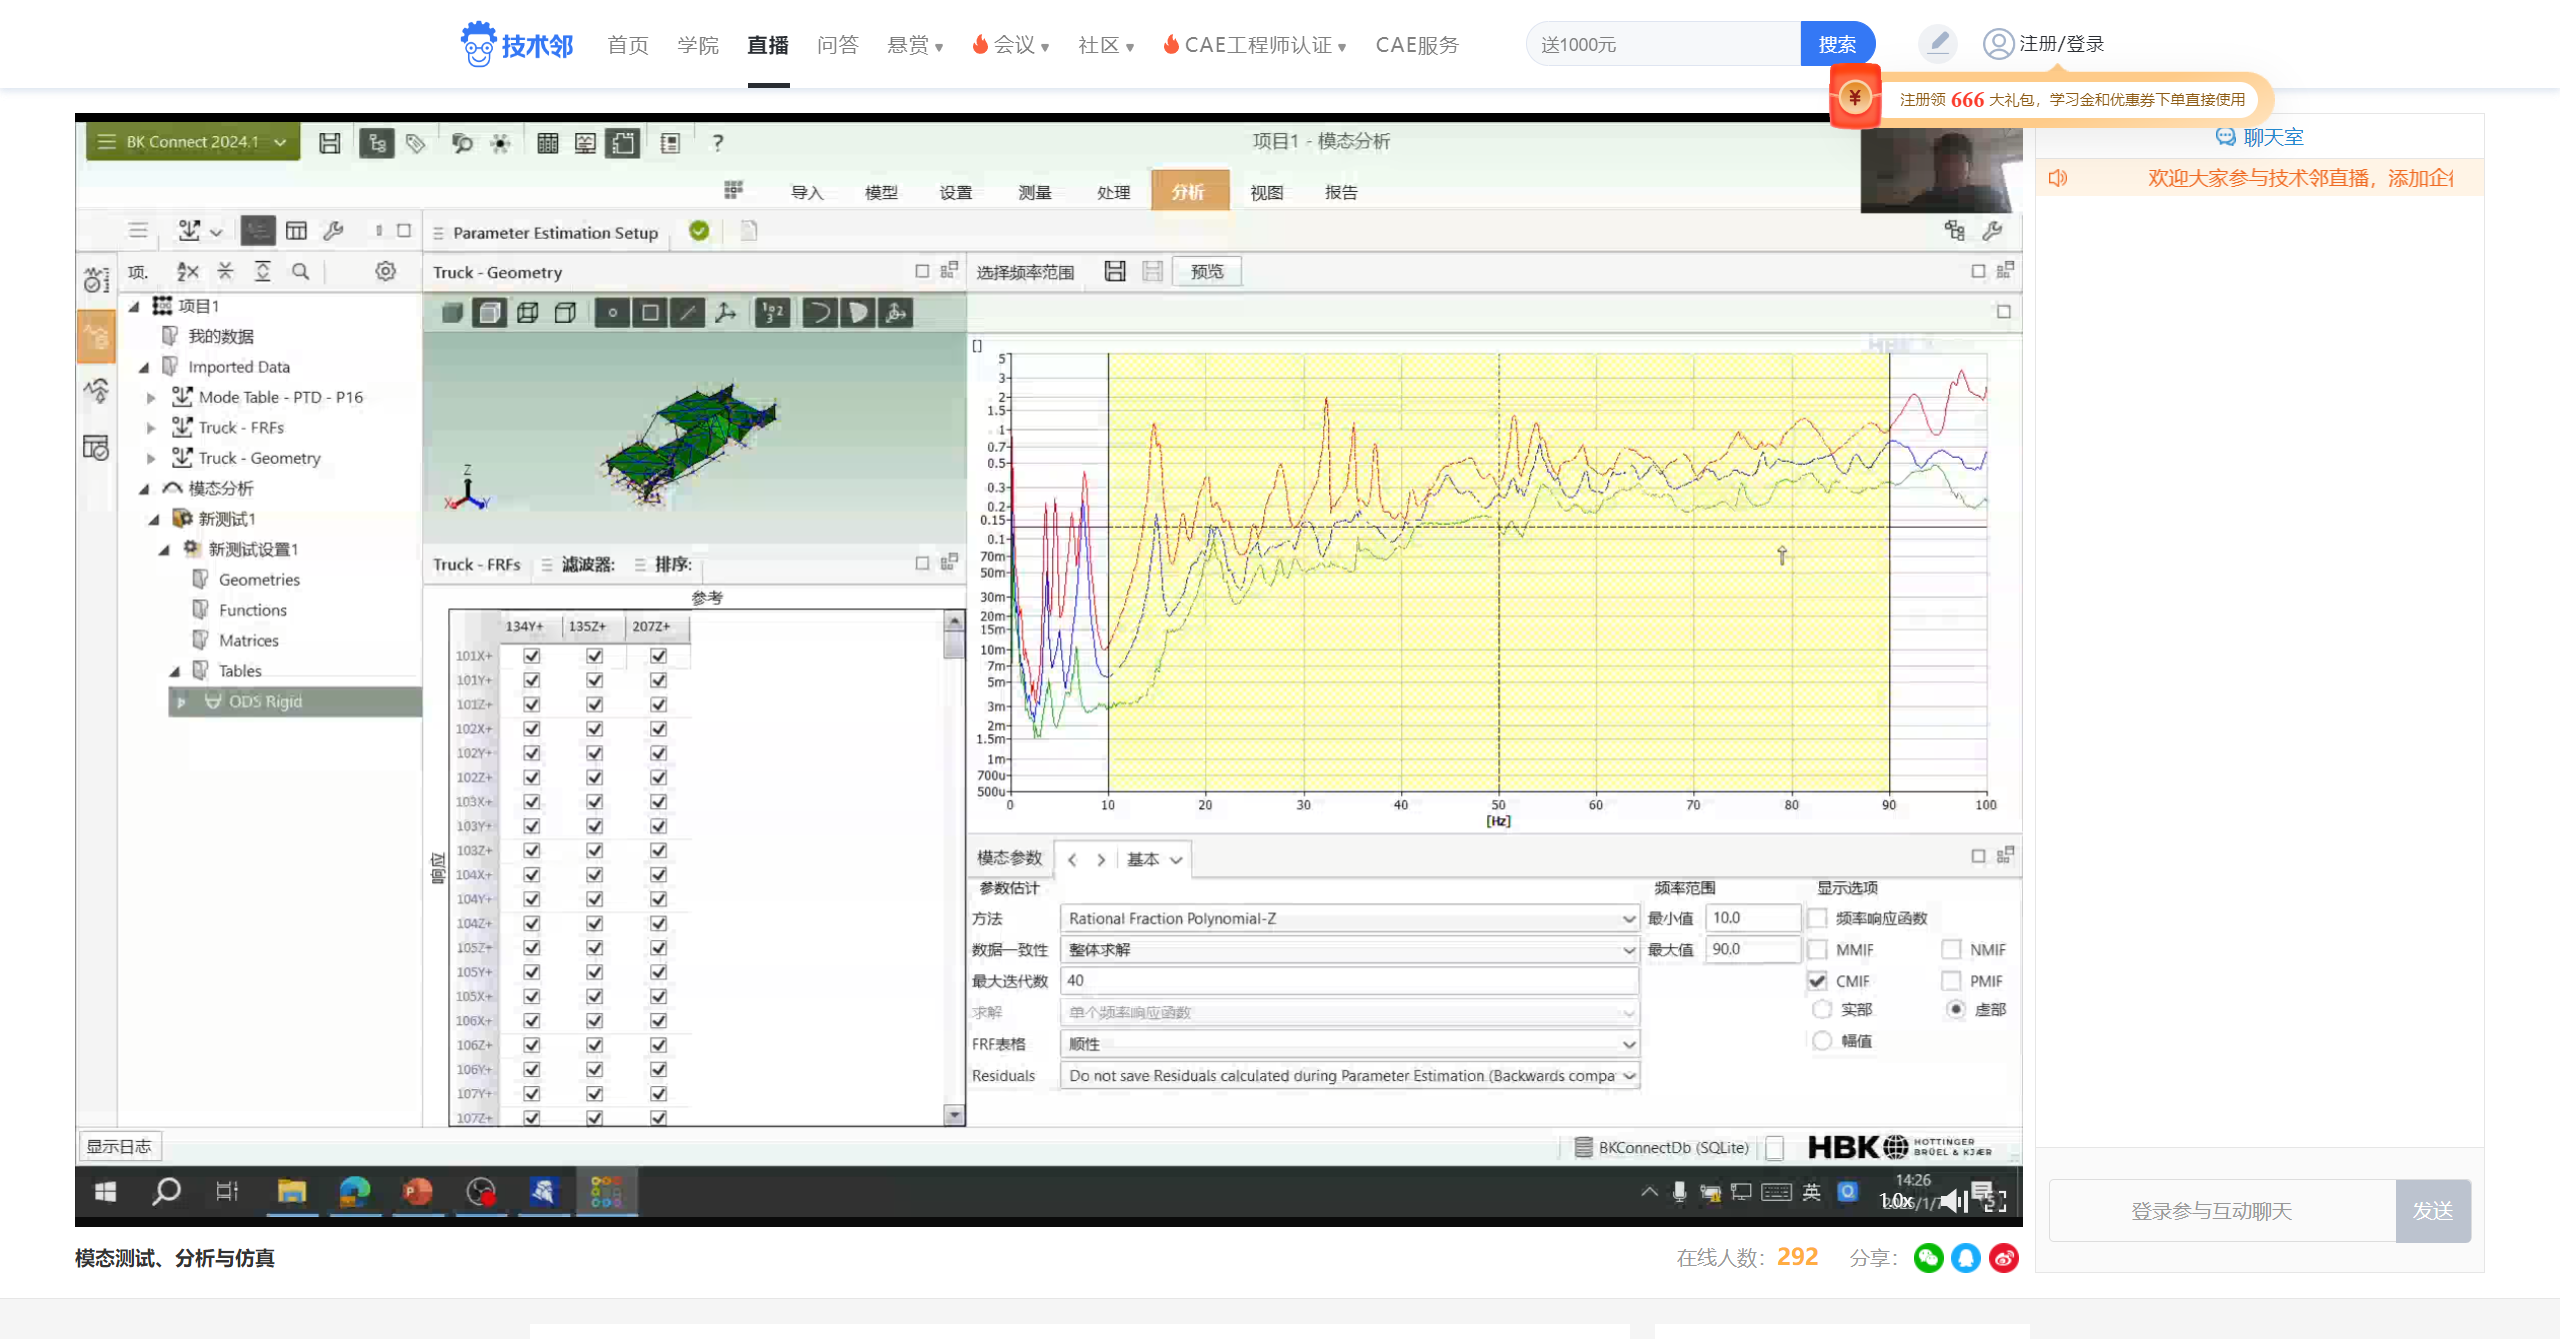Switch to the 报告 ribbon tab

coord(1341,192)
